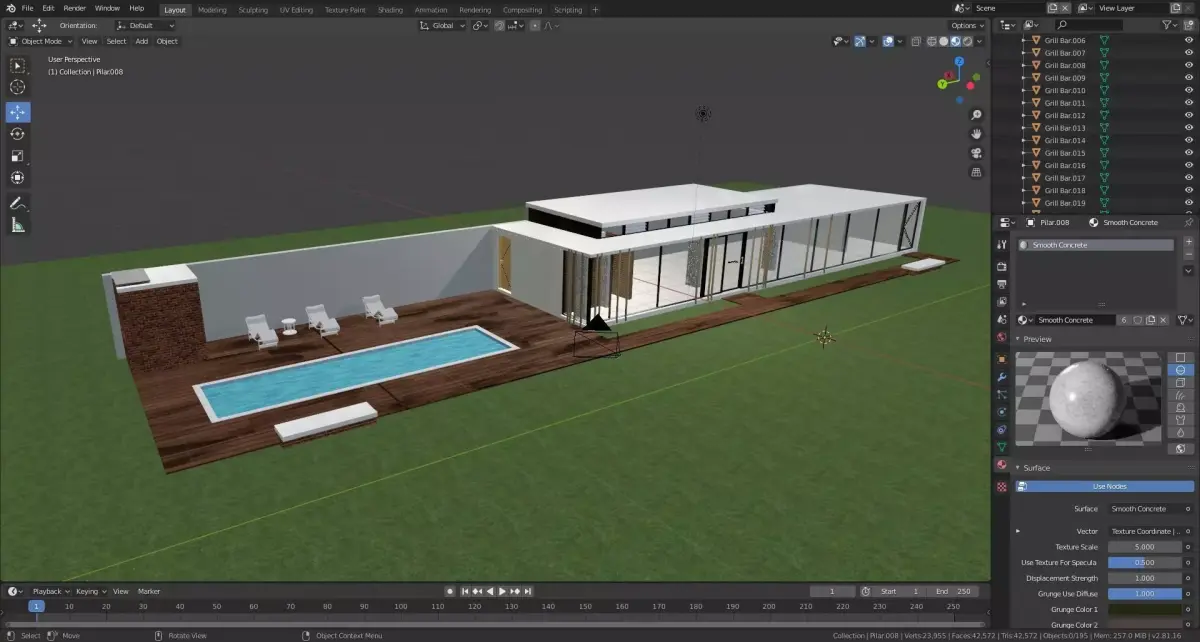
Task: Select Grill Bar.012 in outliner
Action: [x=1065, y=115]
